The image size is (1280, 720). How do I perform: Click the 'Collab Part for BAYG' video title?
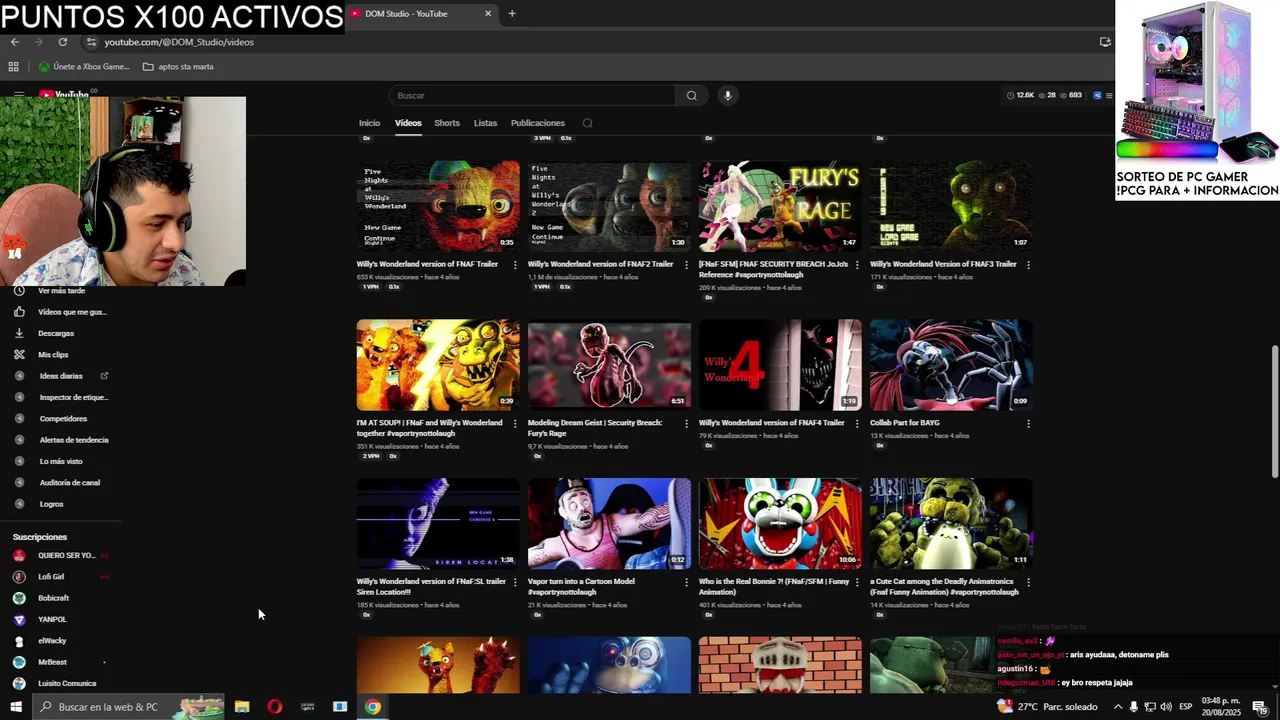[x=905, y=423]
